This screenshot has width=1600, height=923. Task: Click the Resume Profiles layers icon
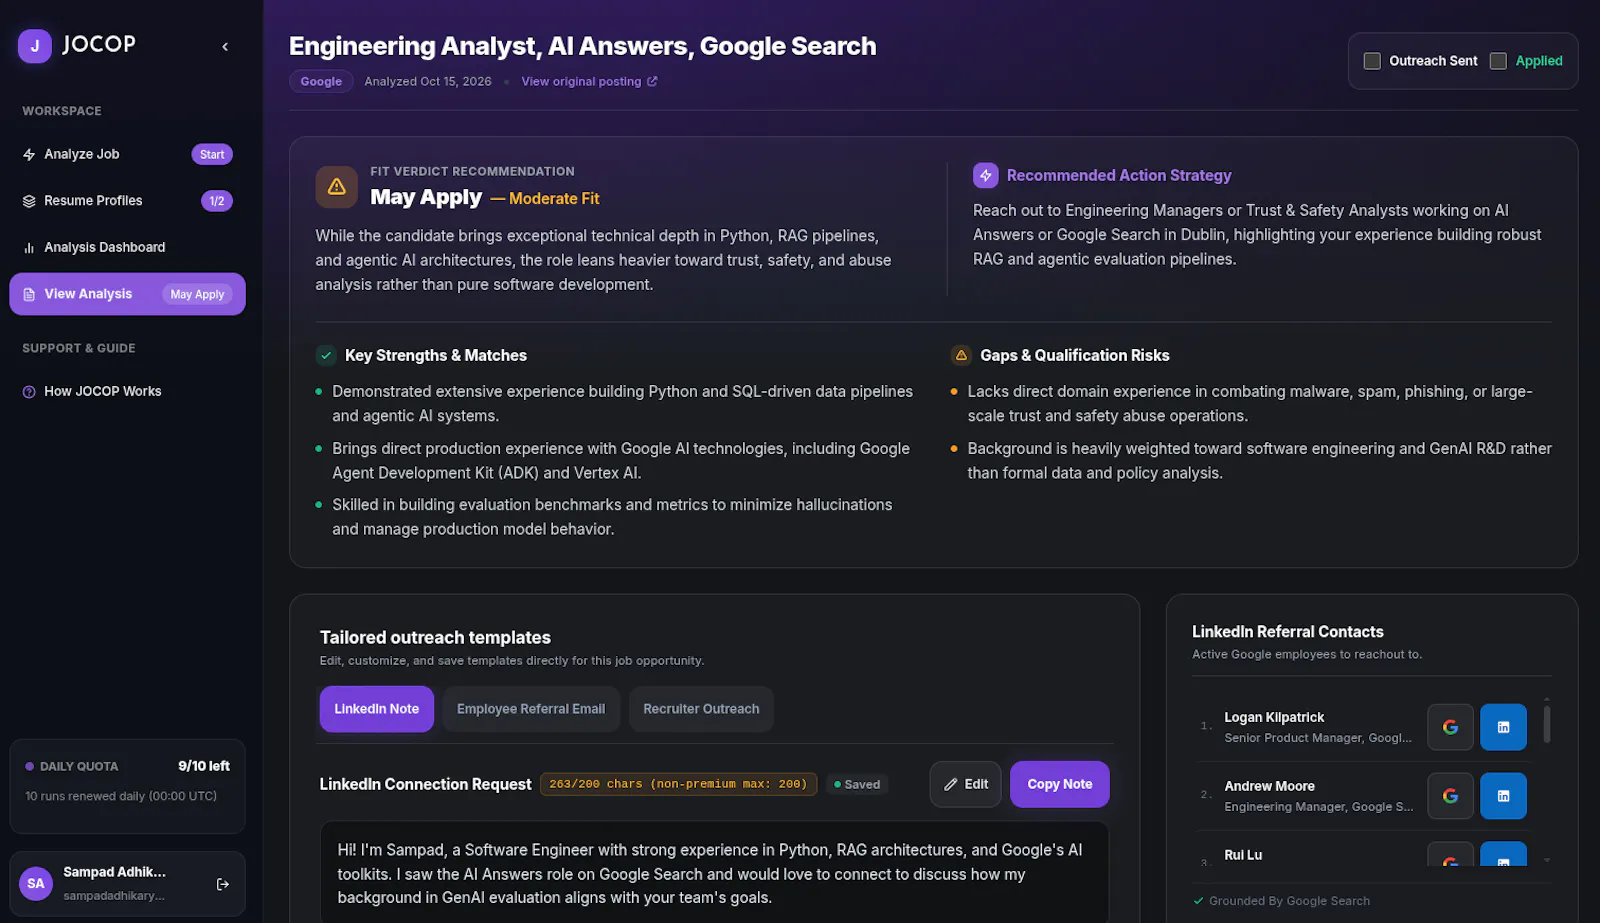point(29,201)
